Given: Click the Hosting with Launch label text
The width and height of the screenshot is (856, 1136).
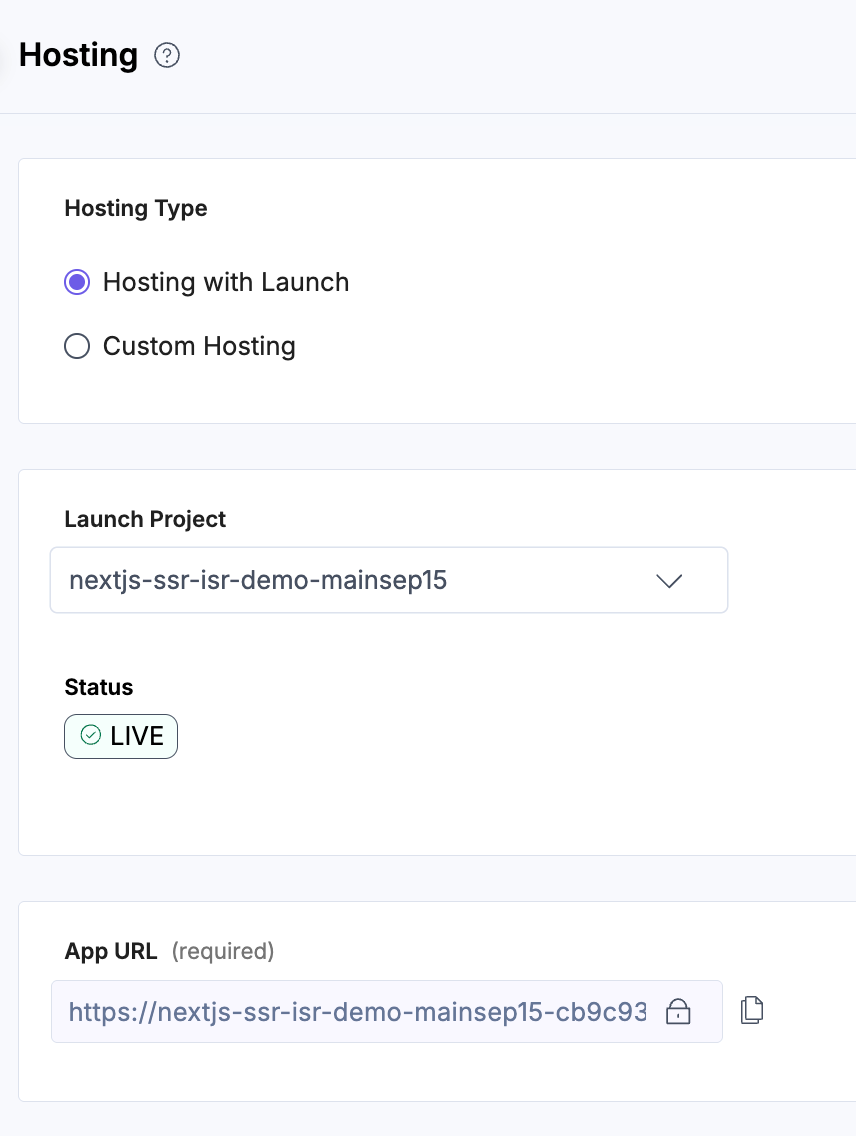Looking at the screenshot, I should [226, 282].
